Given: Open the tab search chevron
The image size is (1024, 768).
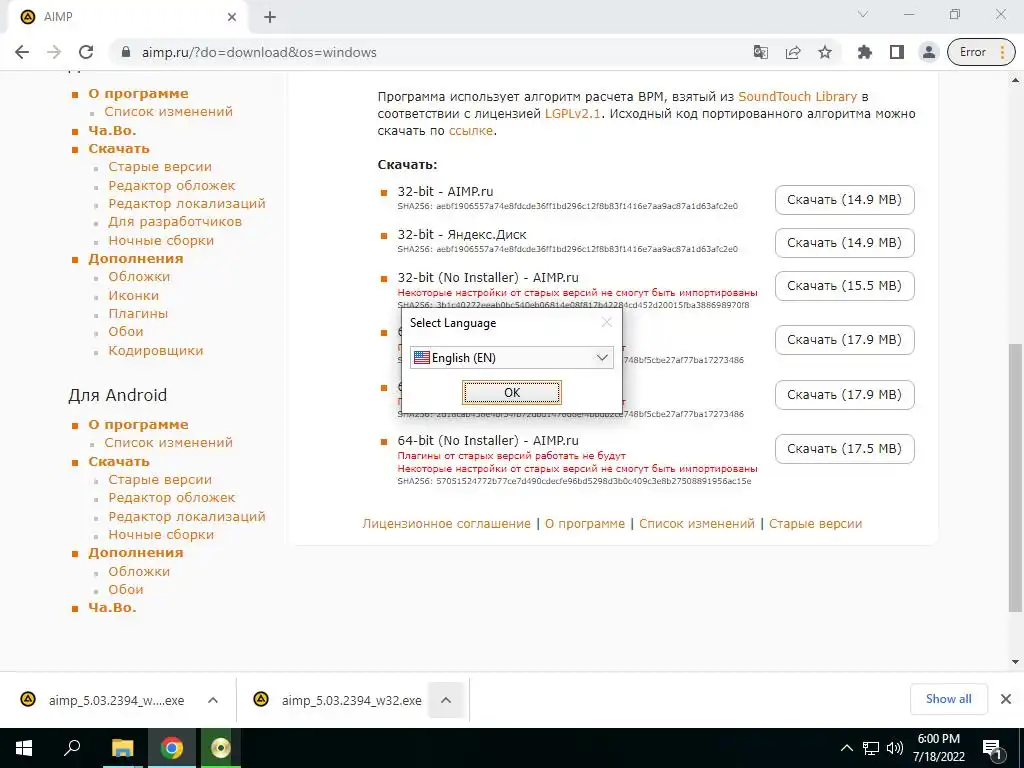Looking at the screenshot, I should click(x=863, y=14).
